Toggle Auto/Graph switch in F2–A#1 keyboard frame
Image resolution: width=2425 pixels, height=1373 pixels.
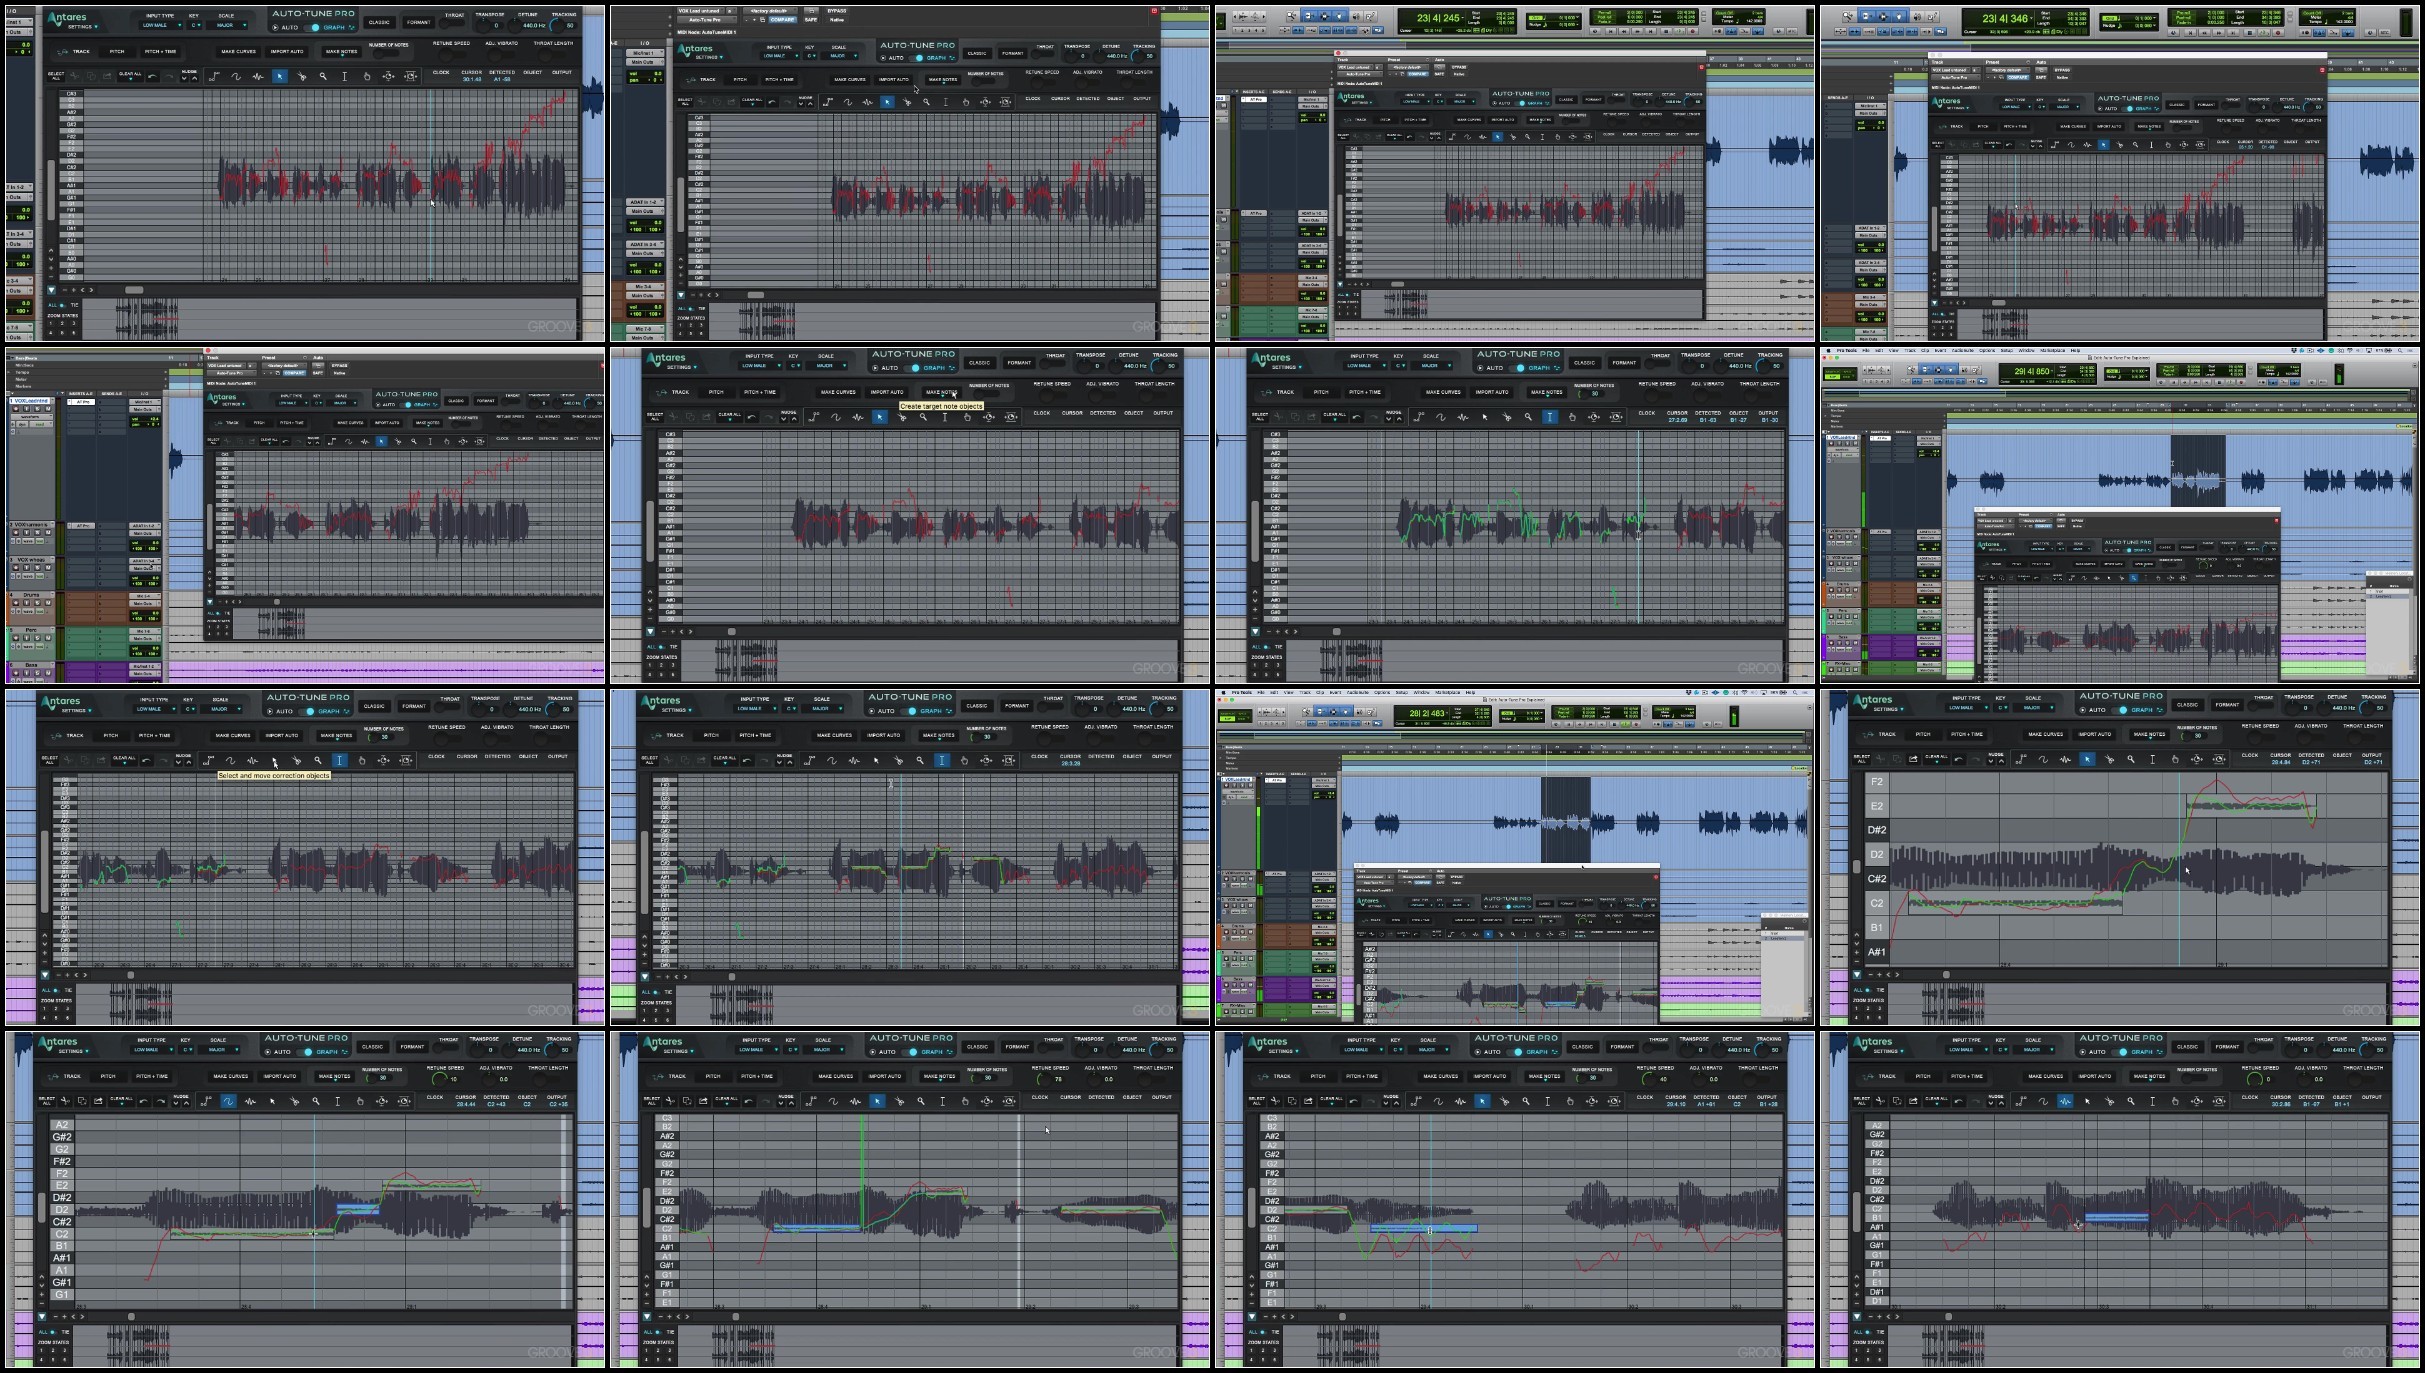tap(2120, 710)
